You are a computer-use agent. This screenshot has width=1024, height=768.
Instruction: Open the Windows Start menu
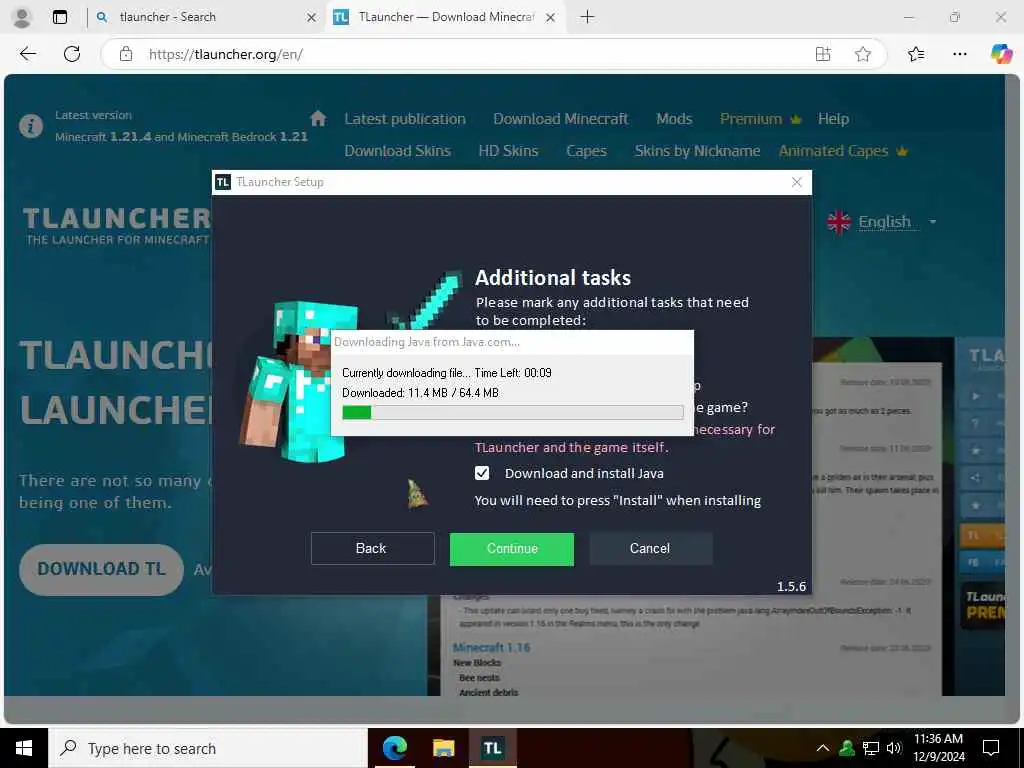click(24, 748)
